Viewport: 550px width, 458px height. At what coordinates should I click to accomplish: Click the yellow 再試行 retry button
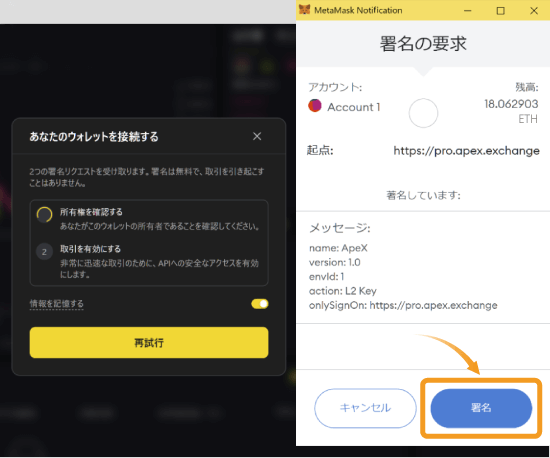(149, 342)
